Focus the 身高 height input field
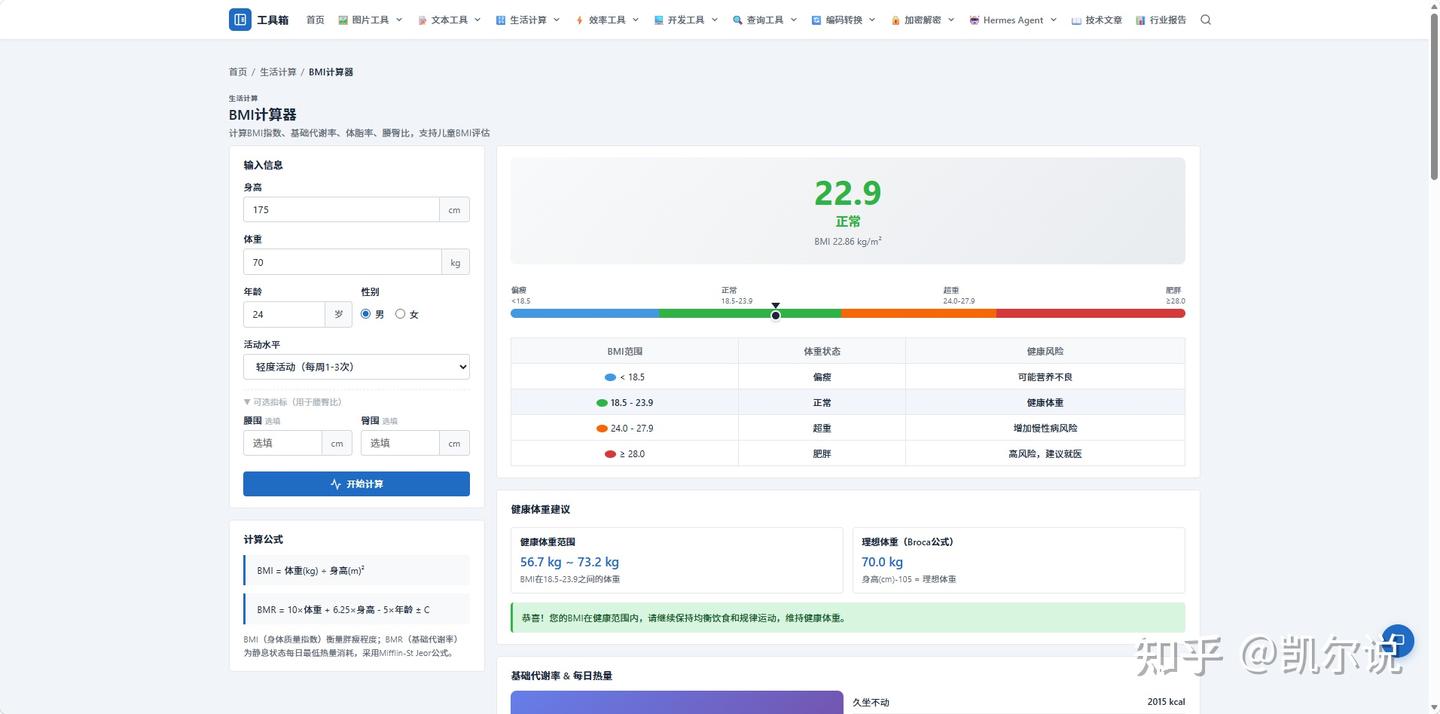The image size is (1440, 714). tap(341, 210)
